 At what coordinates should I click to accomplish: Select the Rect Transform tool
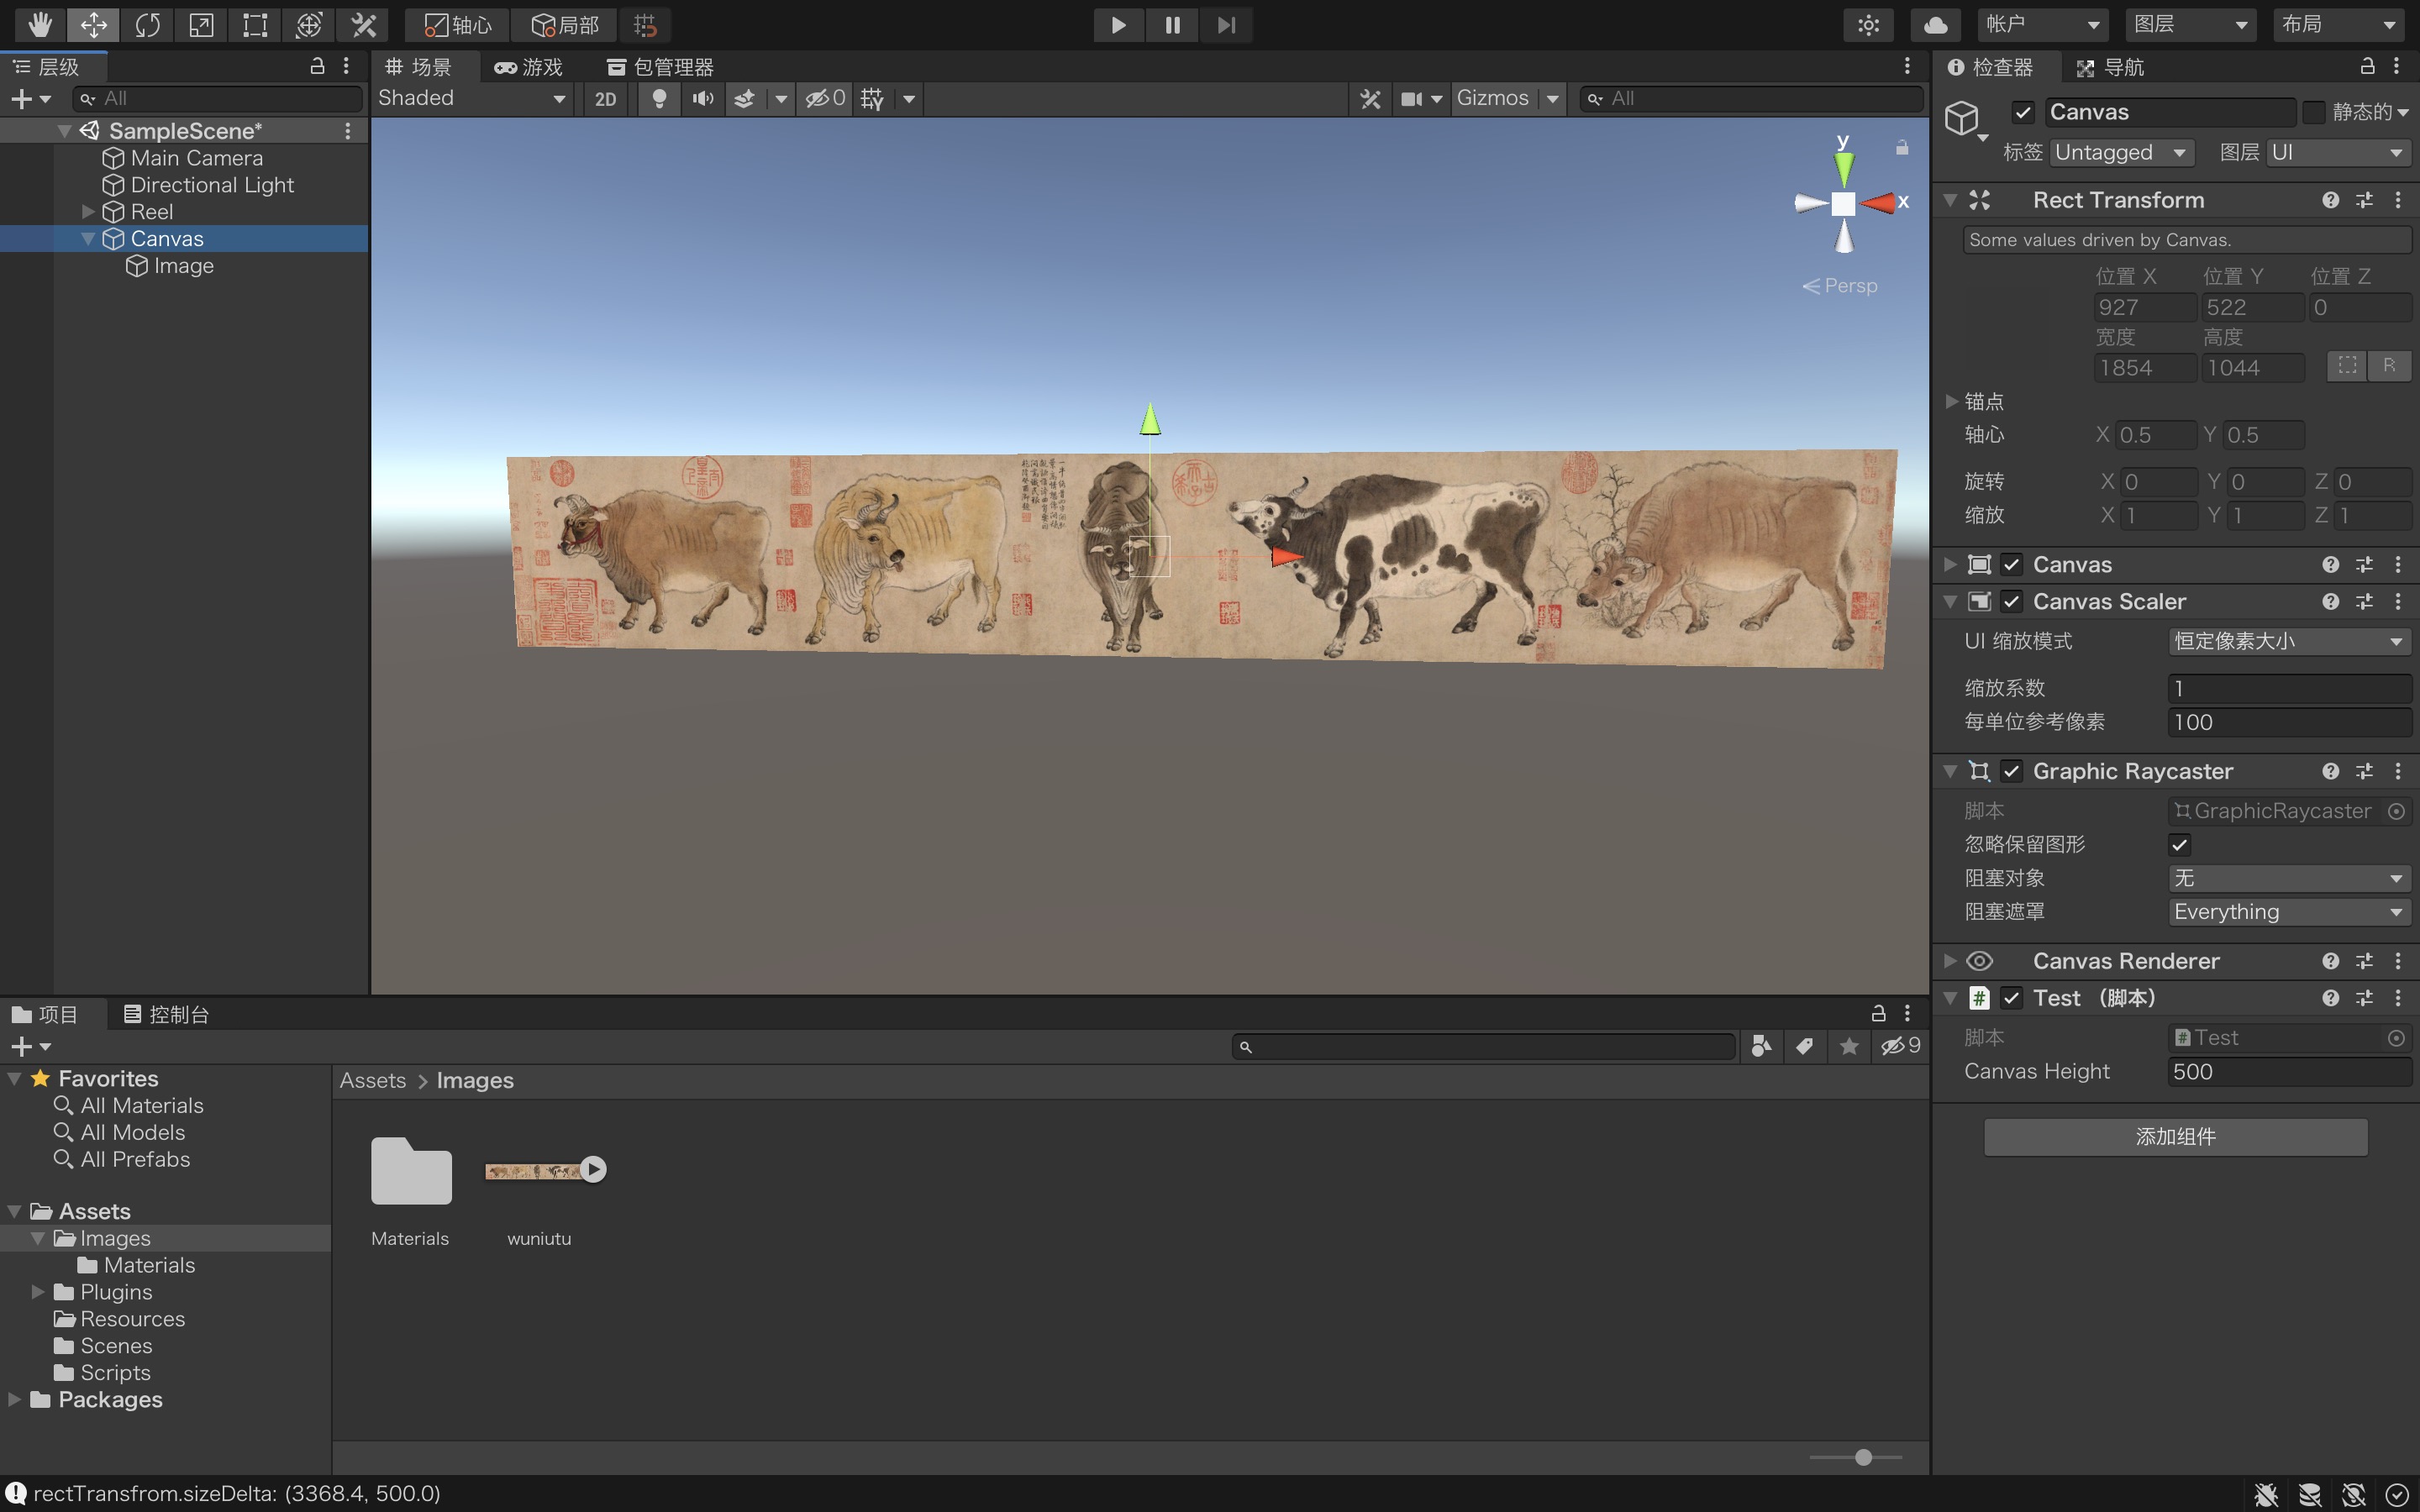255,24
